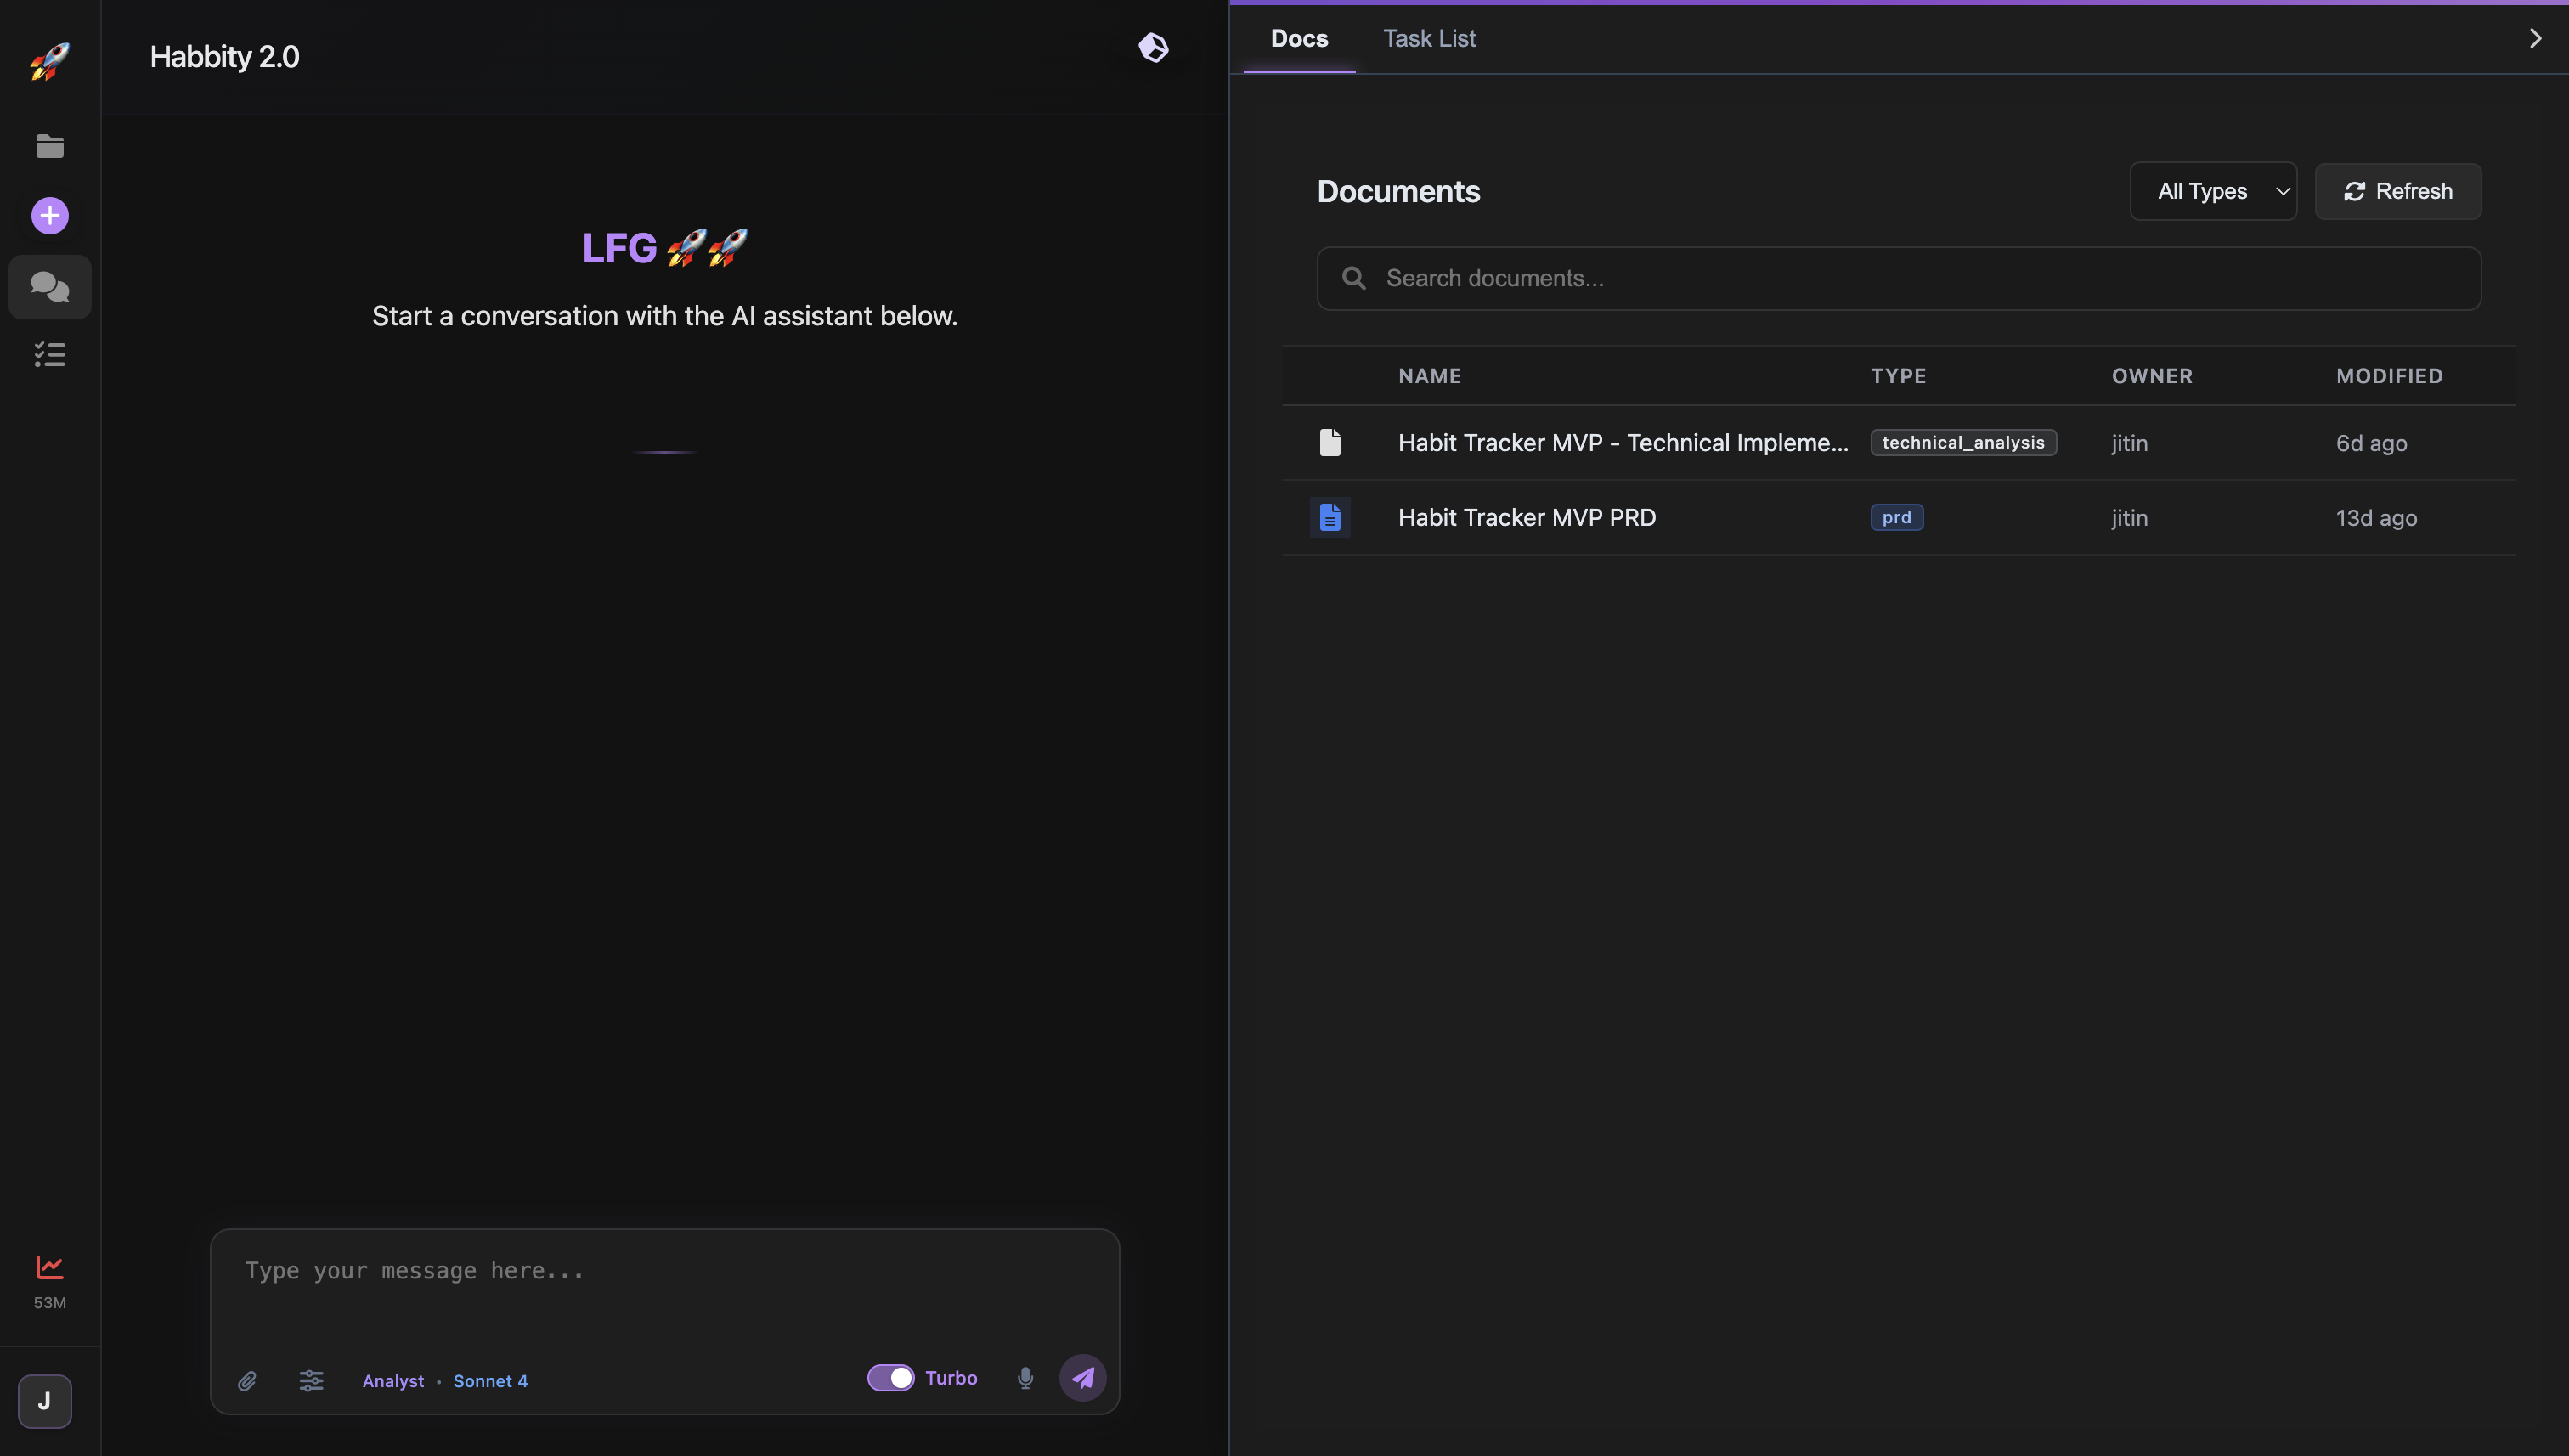Select the chat conversations icon
2569x1456 pixels.
(49, 287)
